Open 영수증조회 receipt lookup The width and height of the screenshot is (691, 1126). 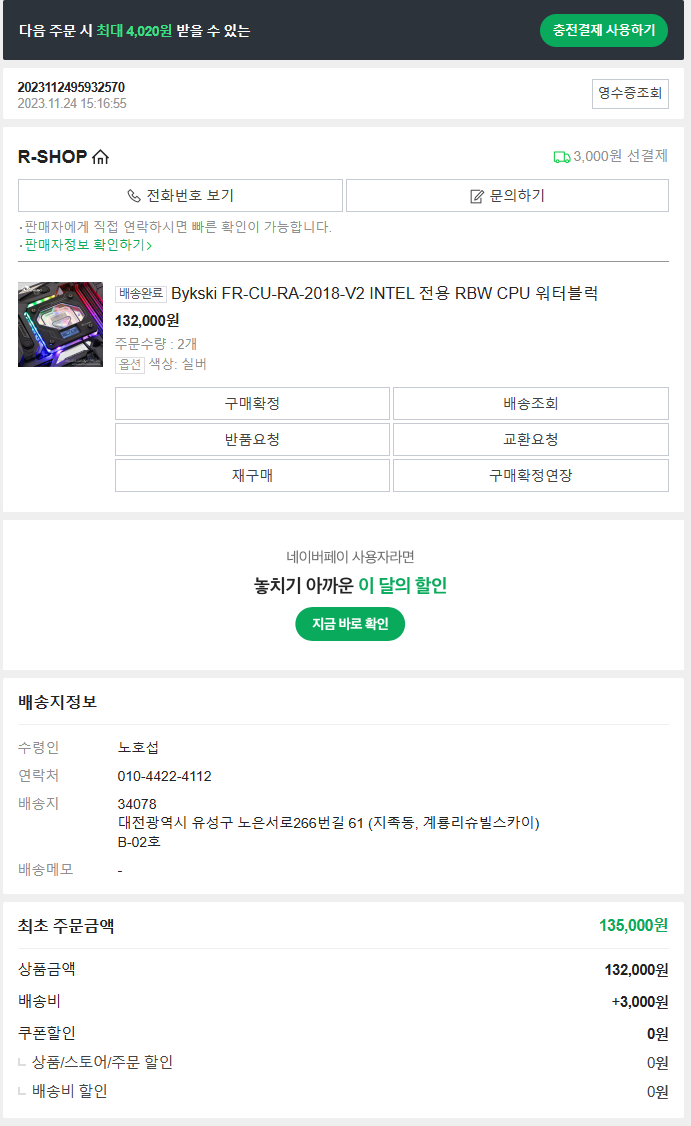(x=630, y=94)
